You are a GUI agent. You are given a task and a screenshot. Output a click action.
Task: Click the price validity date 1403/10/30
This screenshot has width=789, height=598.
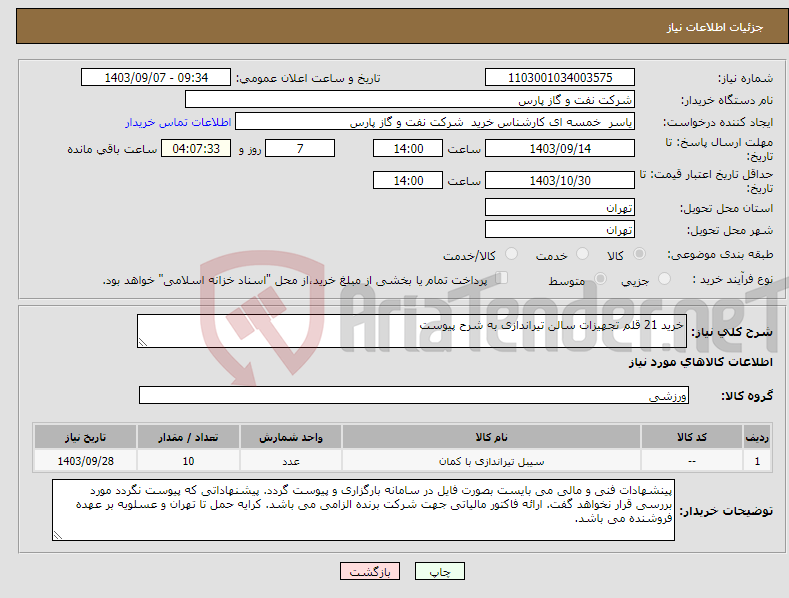(560, 180)
